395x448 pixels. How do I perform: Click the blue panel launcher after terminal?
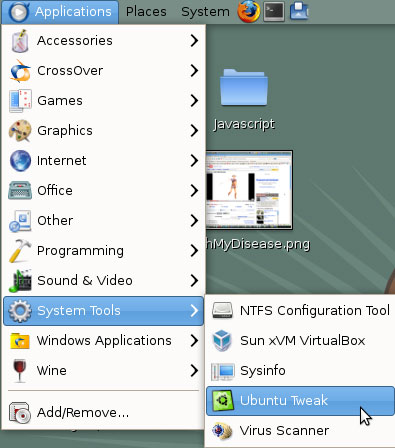(x=299, y=11)
